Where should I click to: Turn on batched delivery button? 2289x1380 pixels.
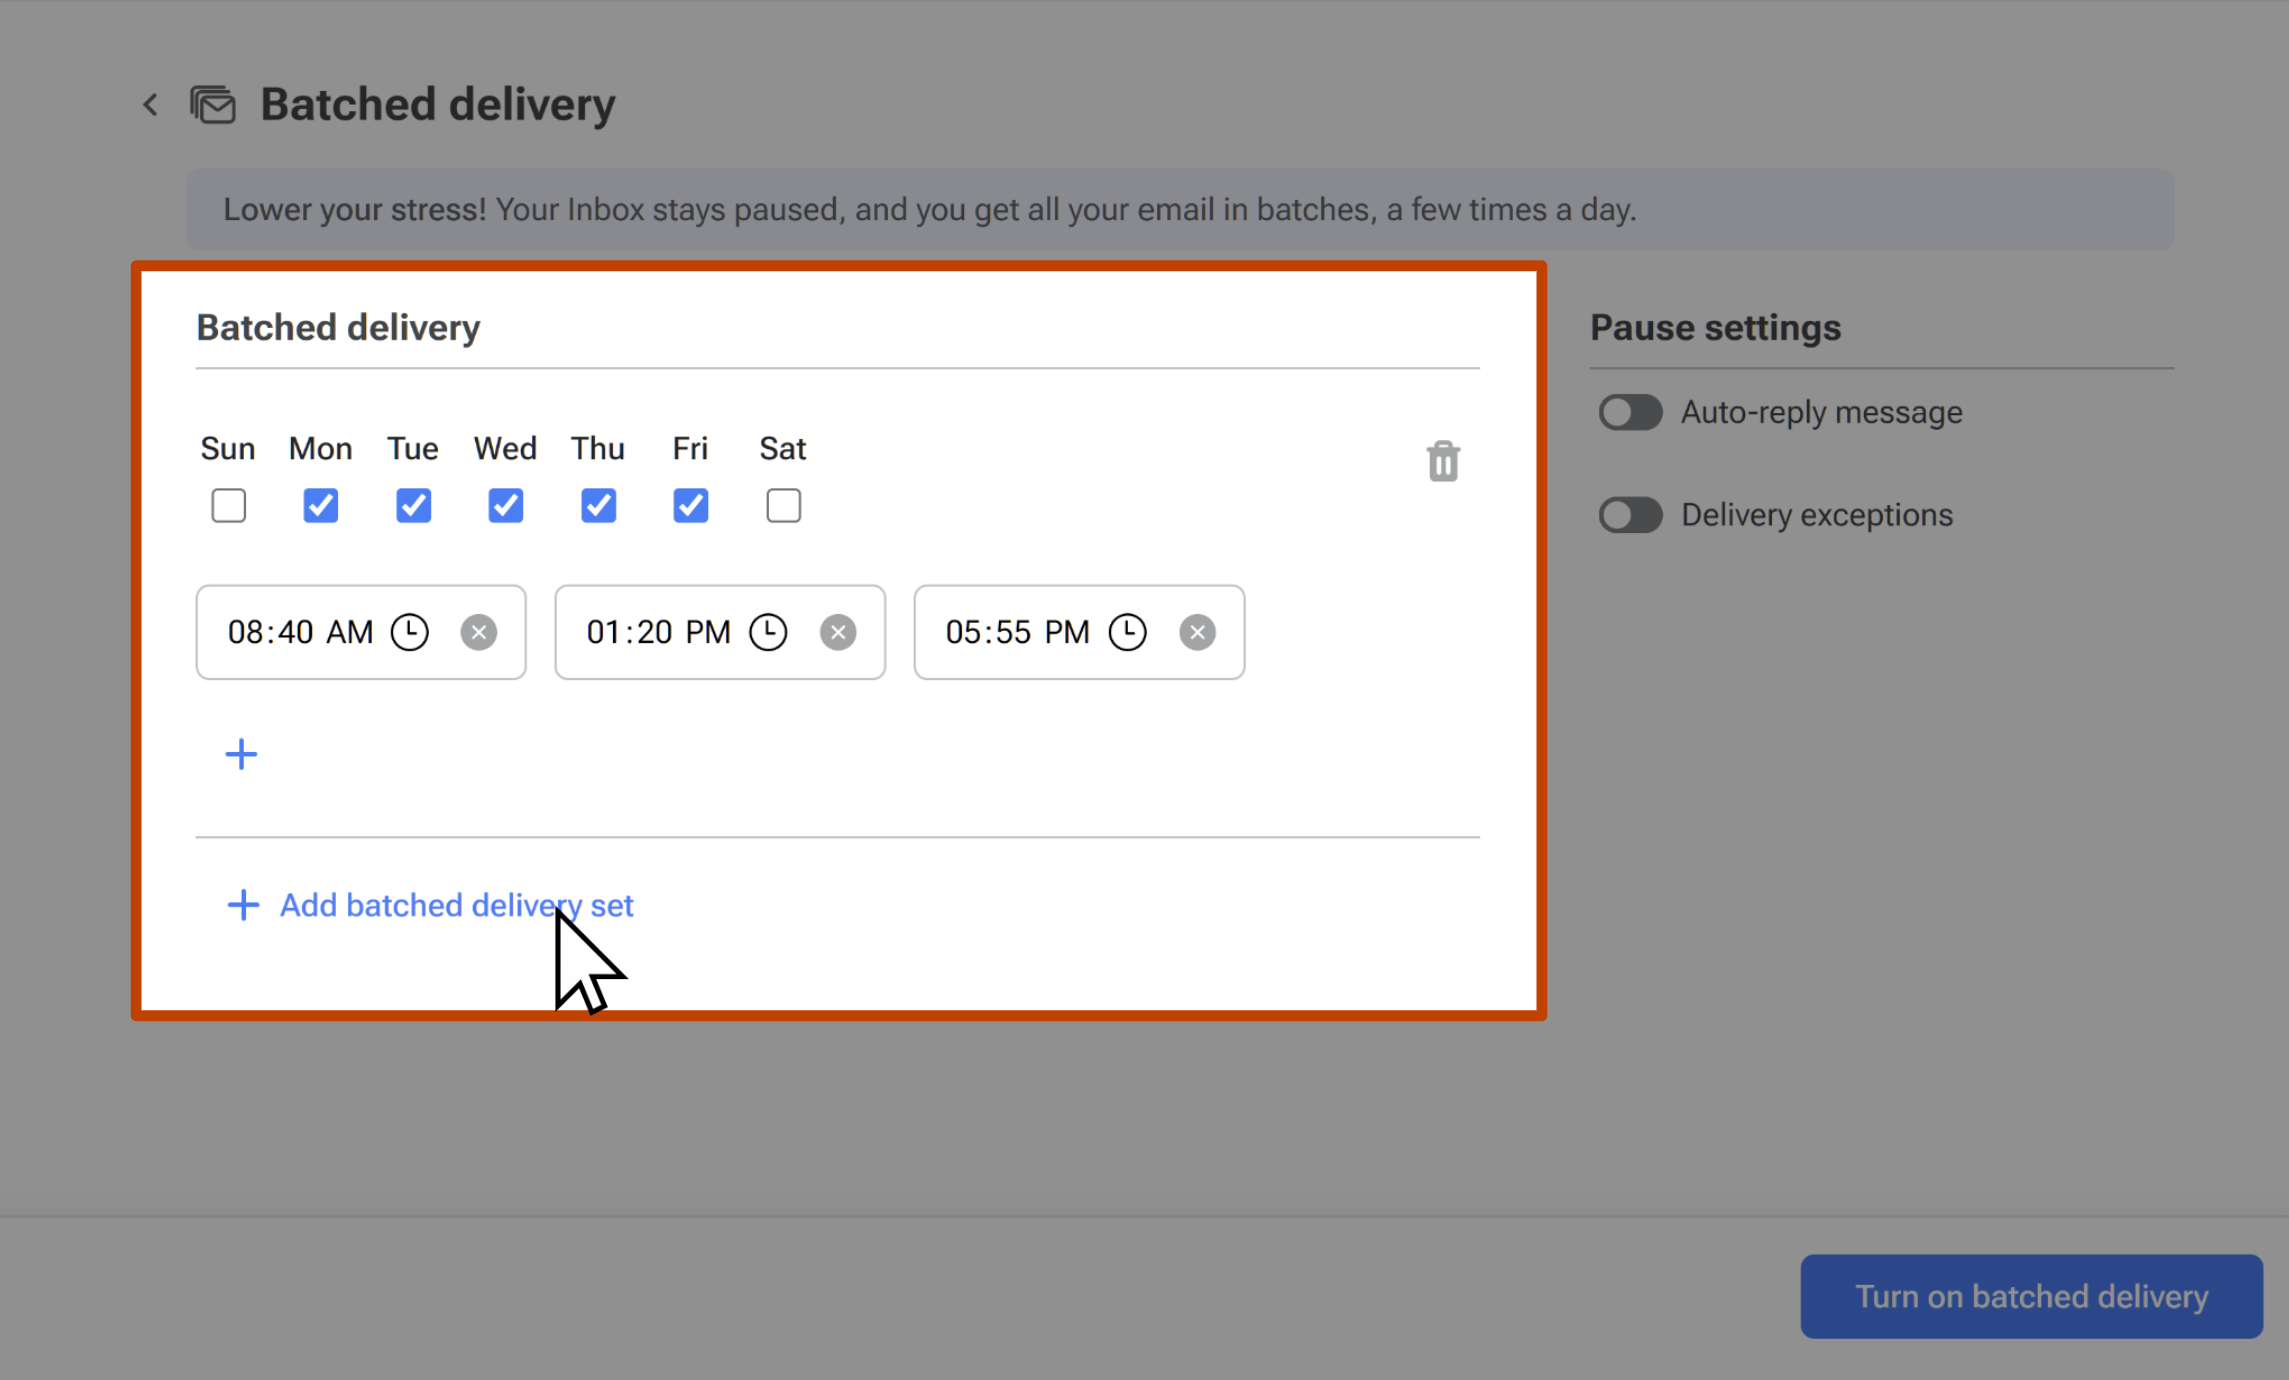pos(2031,1296)
